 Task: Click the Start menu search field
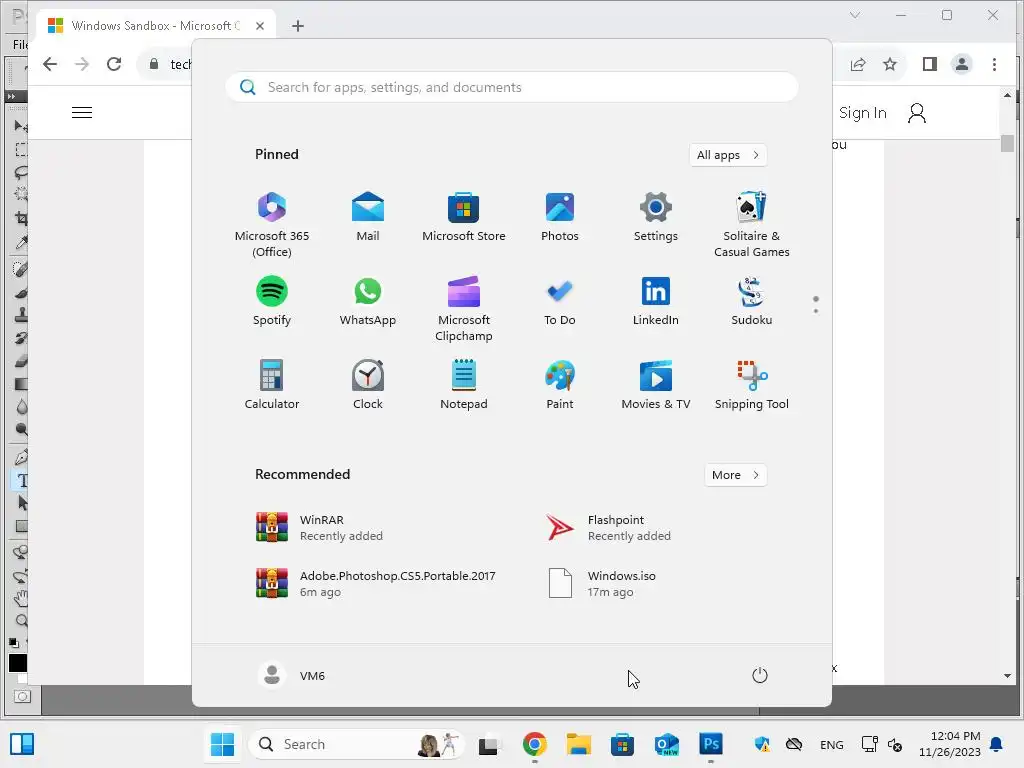512,88
